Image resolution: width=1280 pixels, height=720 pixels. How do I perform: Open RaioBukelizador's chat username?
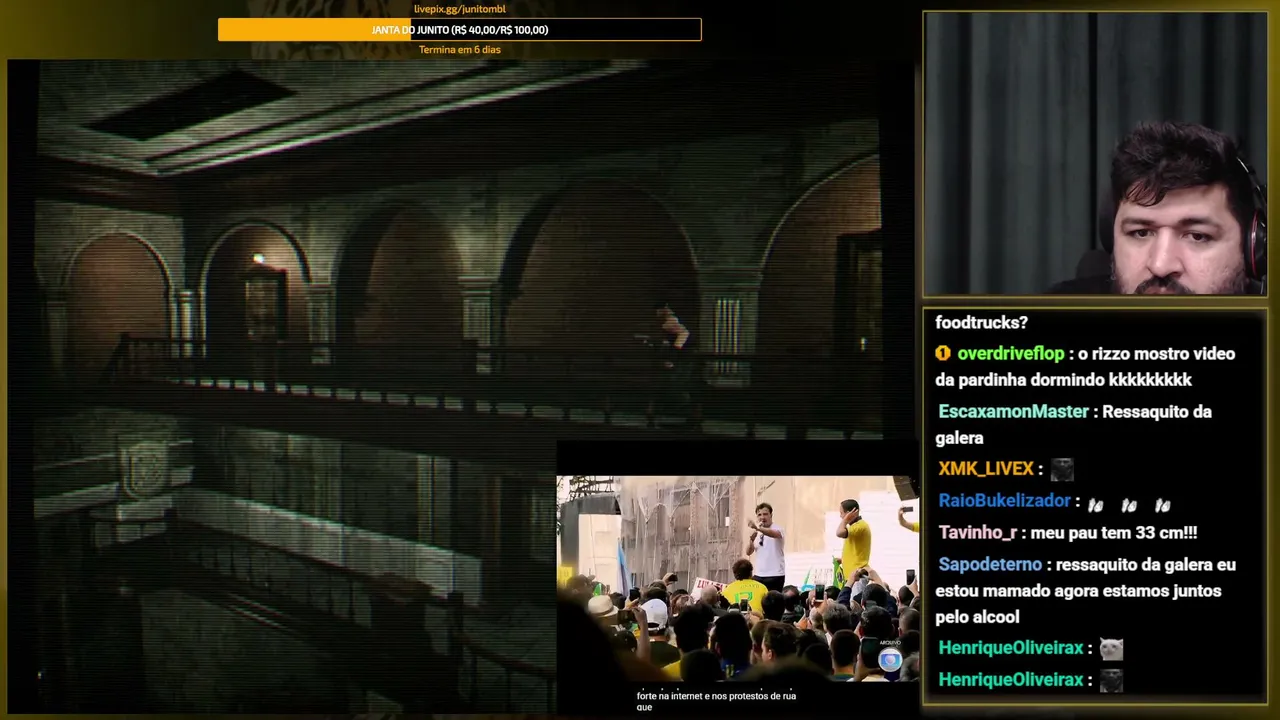(x=1004, y=501)
